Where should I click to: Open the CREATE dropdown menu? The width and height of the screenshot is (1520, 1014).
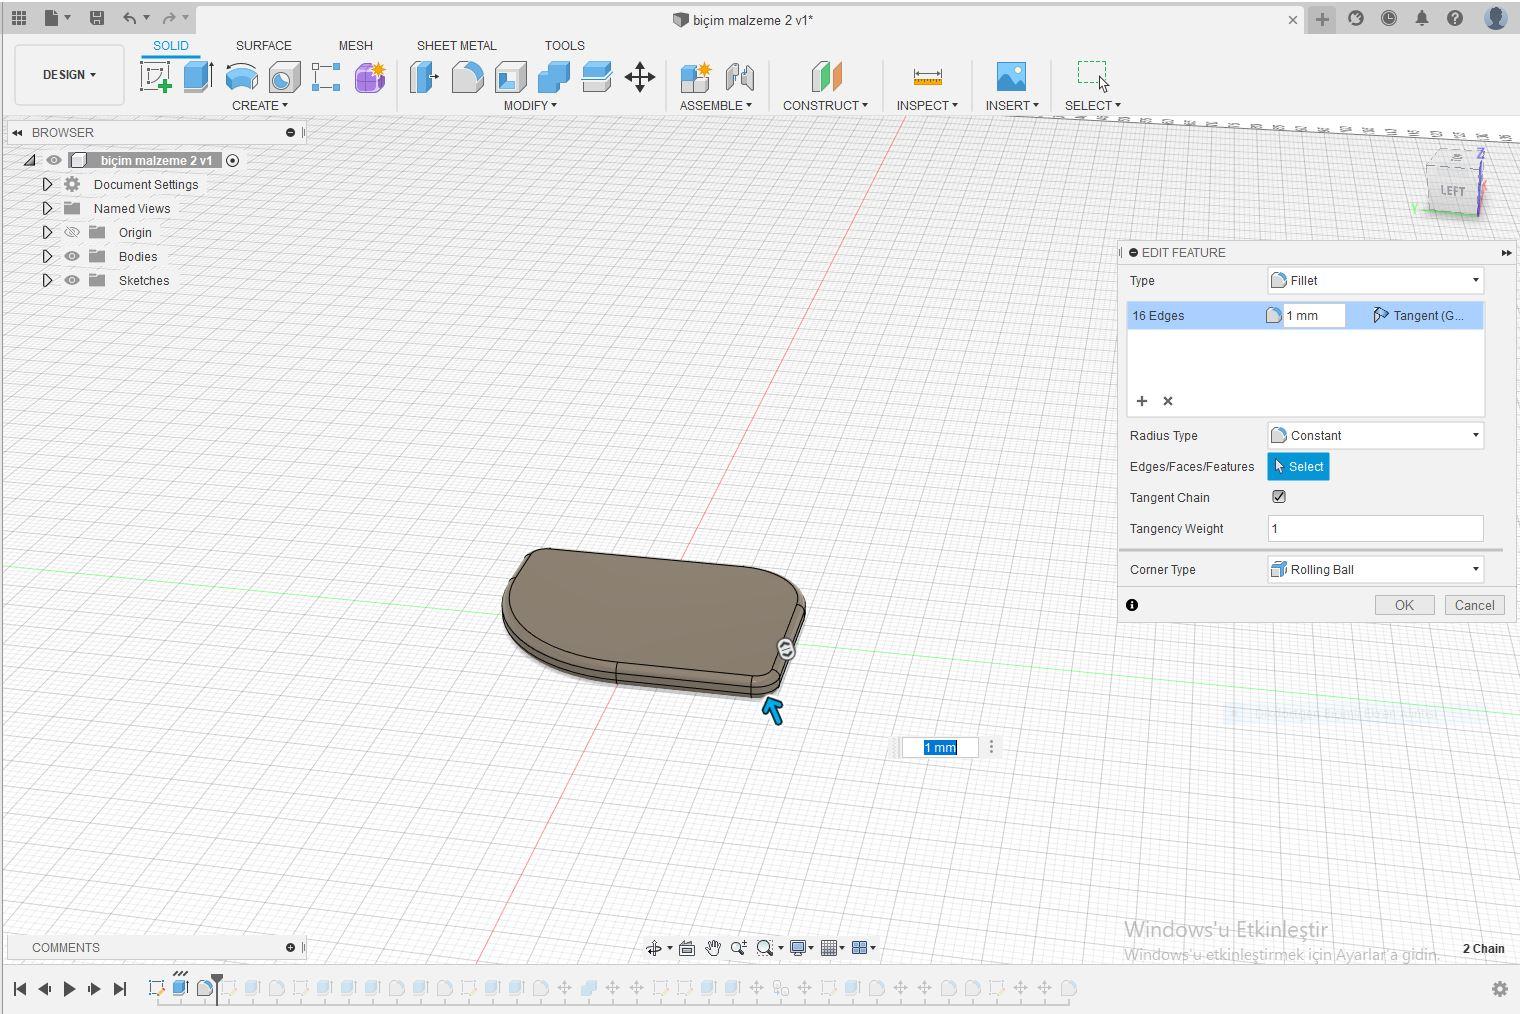(x=259, y=105)
